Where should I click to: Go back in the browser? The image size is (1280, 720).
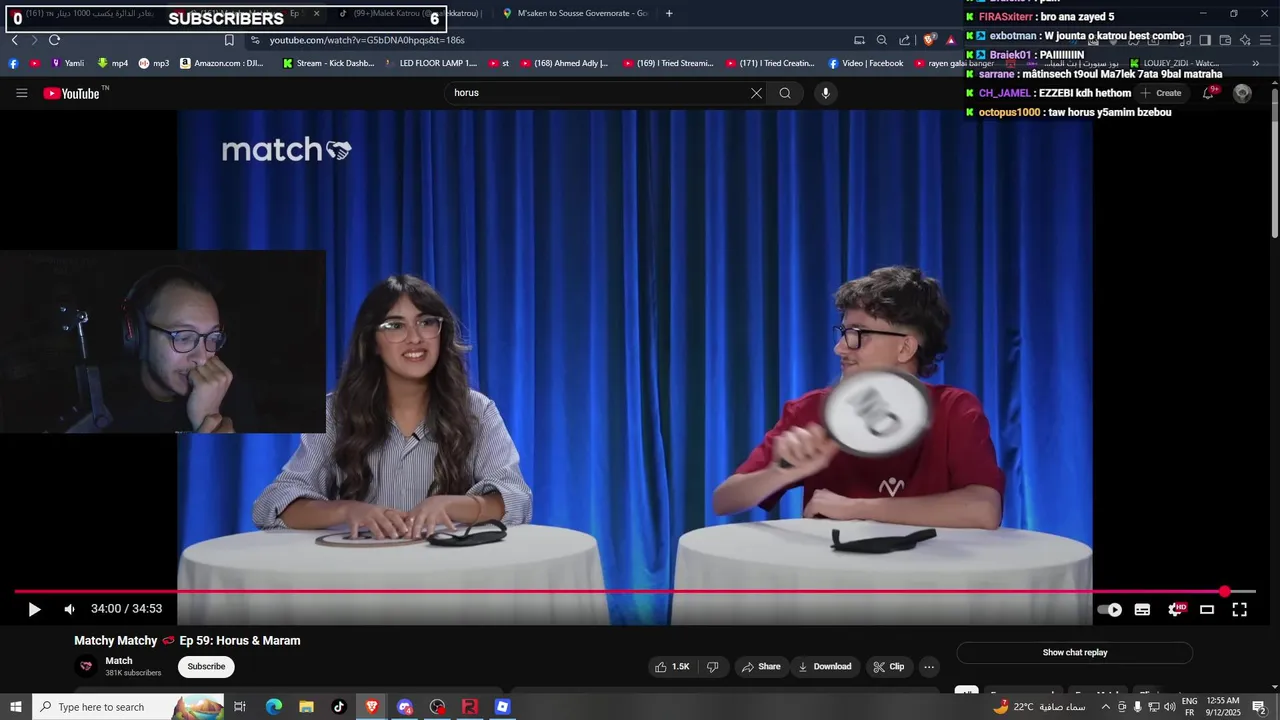[14, 40]
